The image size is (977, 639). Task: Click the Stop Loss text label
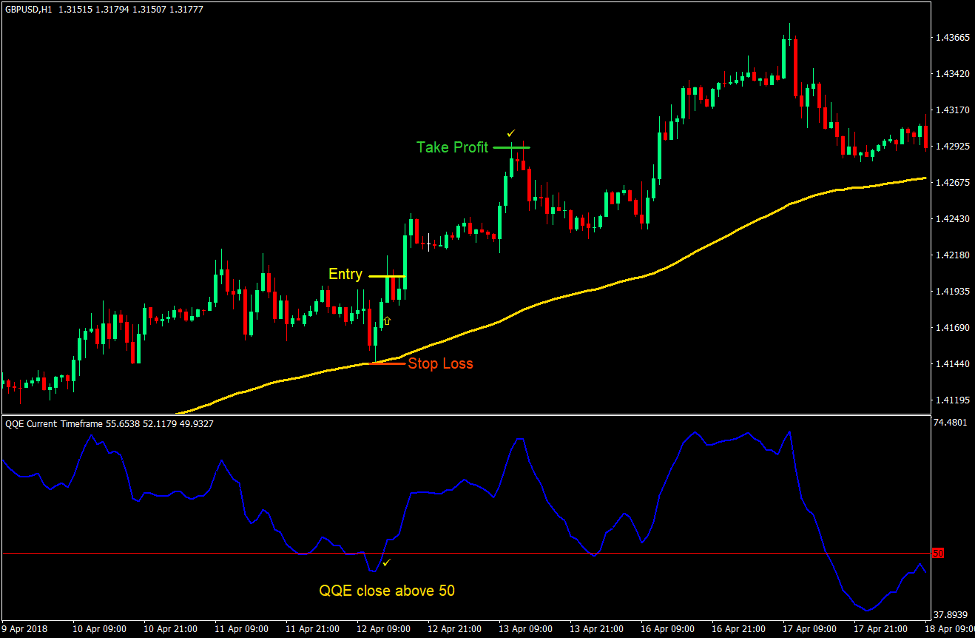[440, 364]
